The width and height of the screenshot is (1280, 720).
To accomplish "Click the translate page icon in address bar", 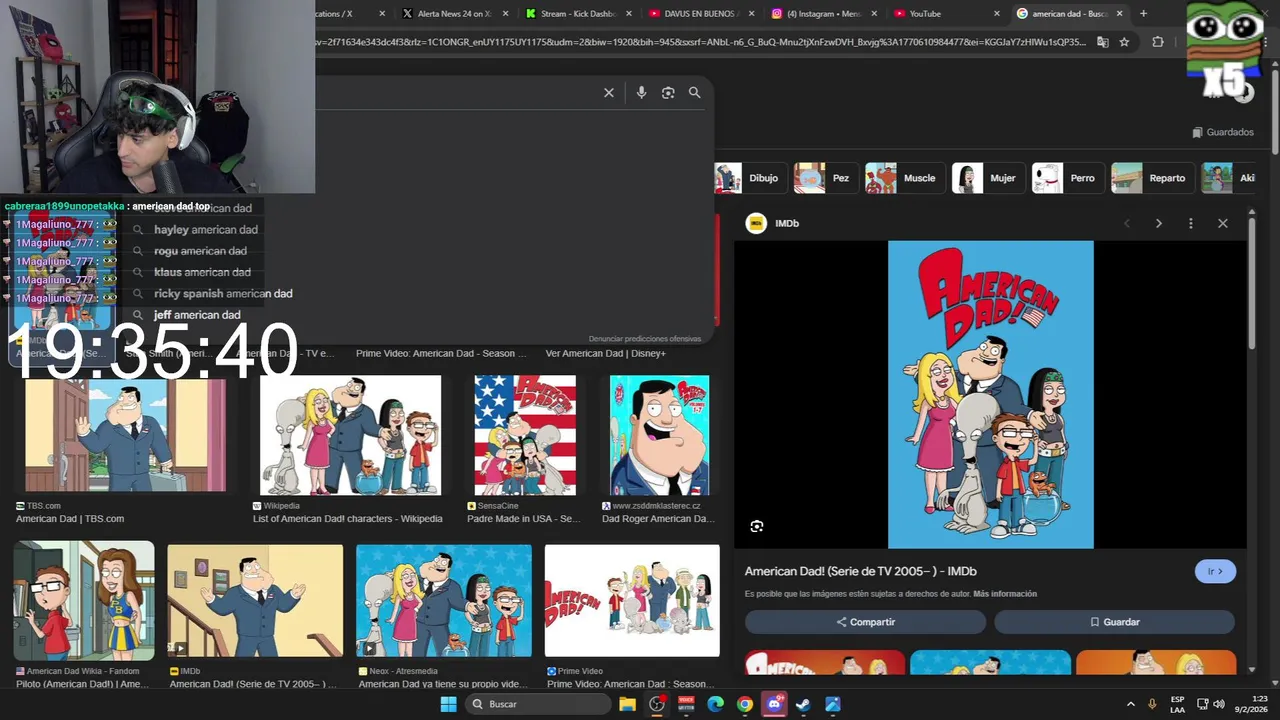I will pos(1102,42).
